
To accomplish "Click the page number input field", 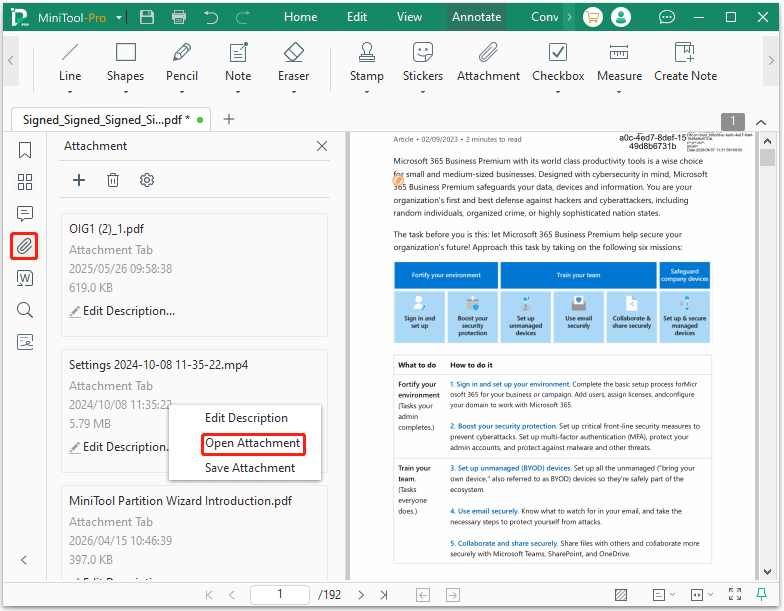I will [280, 594].
